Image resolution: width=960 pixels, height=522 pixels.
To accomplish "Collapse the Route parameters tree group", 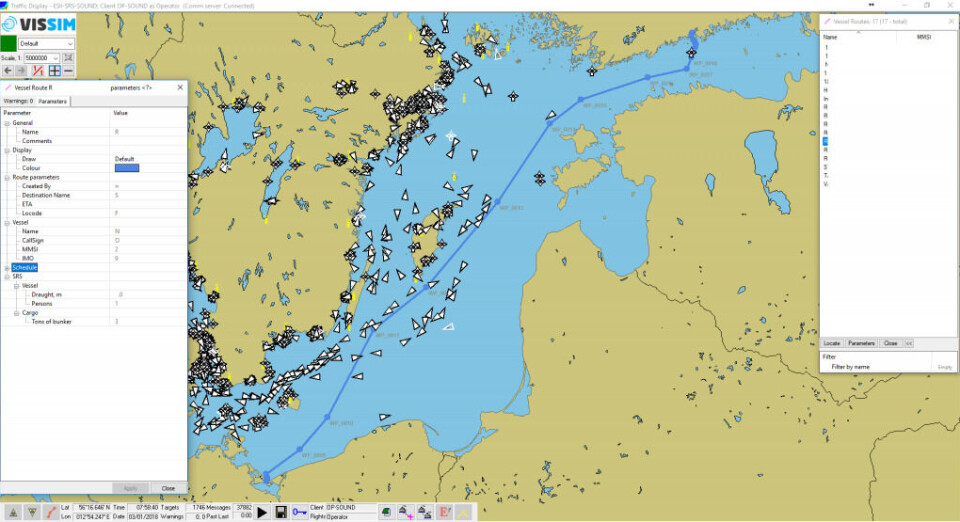I will click(x=7, y=177).
